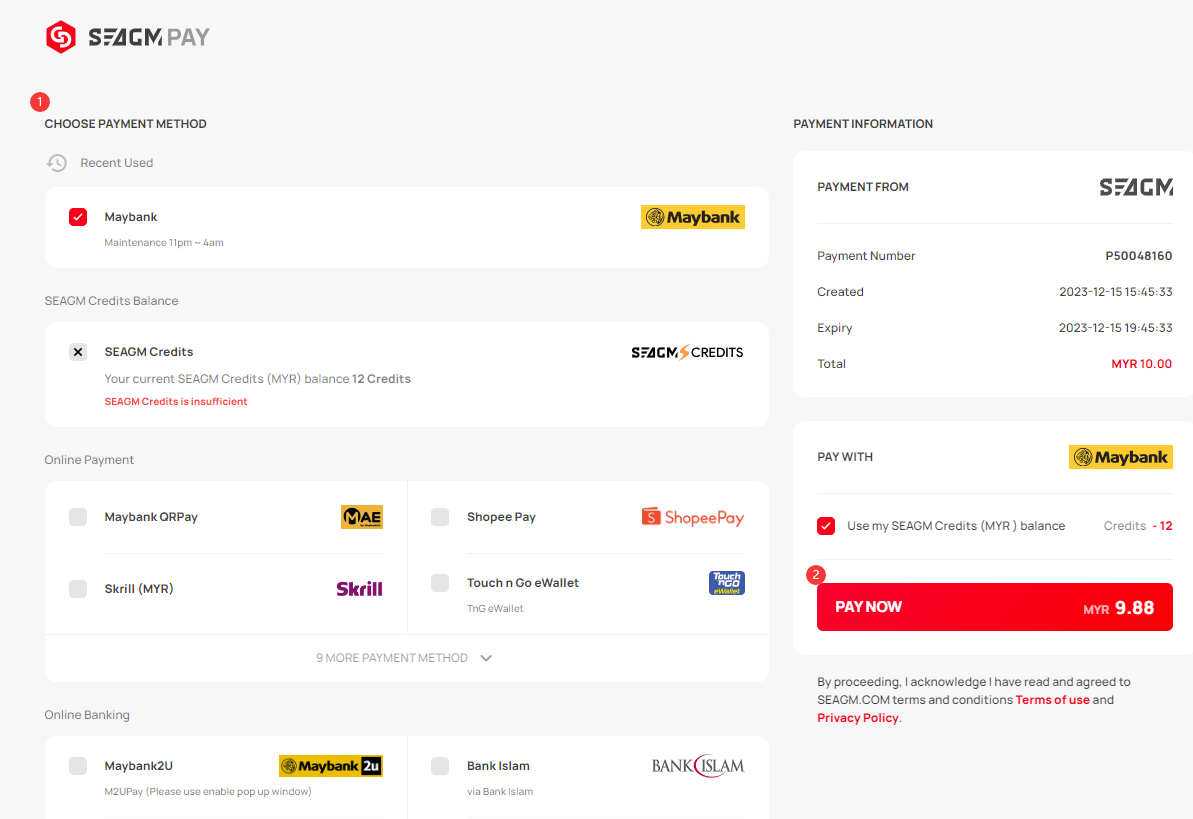Open the Terms of use link

coord(1052,699)
